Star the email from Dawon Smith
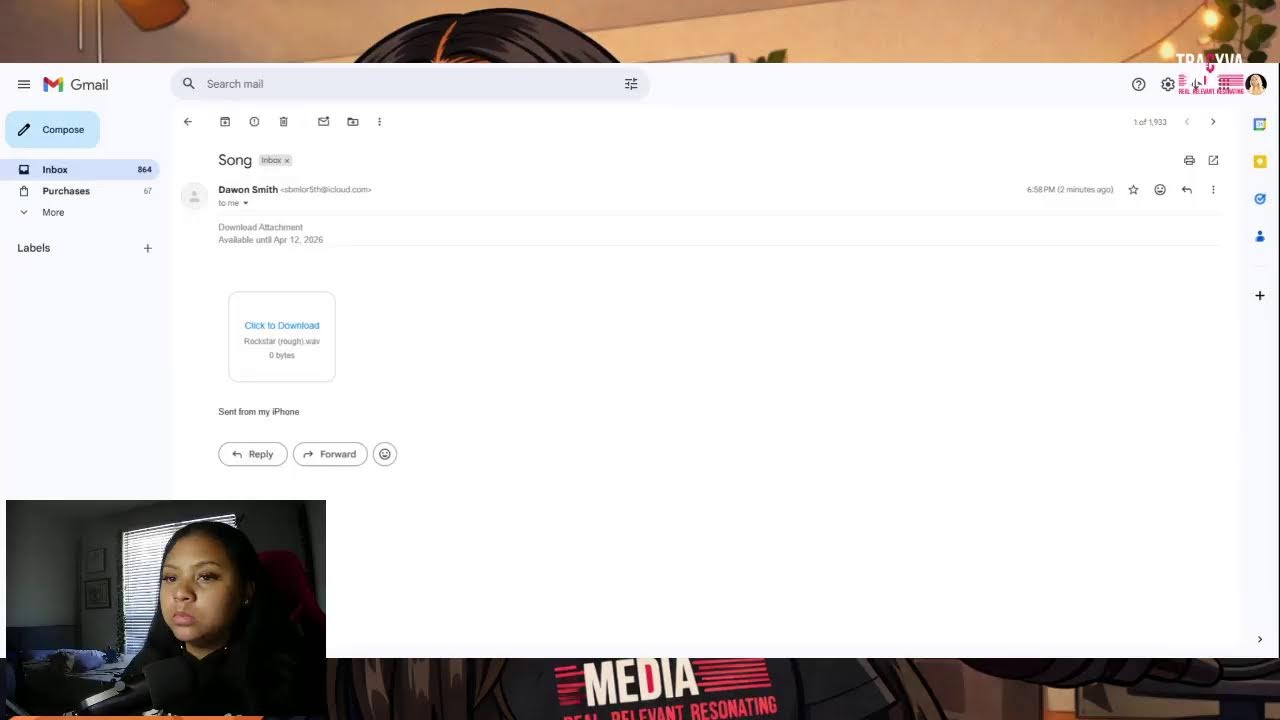This screenshot has height=720, width=1280. (x=1133, y=190)
